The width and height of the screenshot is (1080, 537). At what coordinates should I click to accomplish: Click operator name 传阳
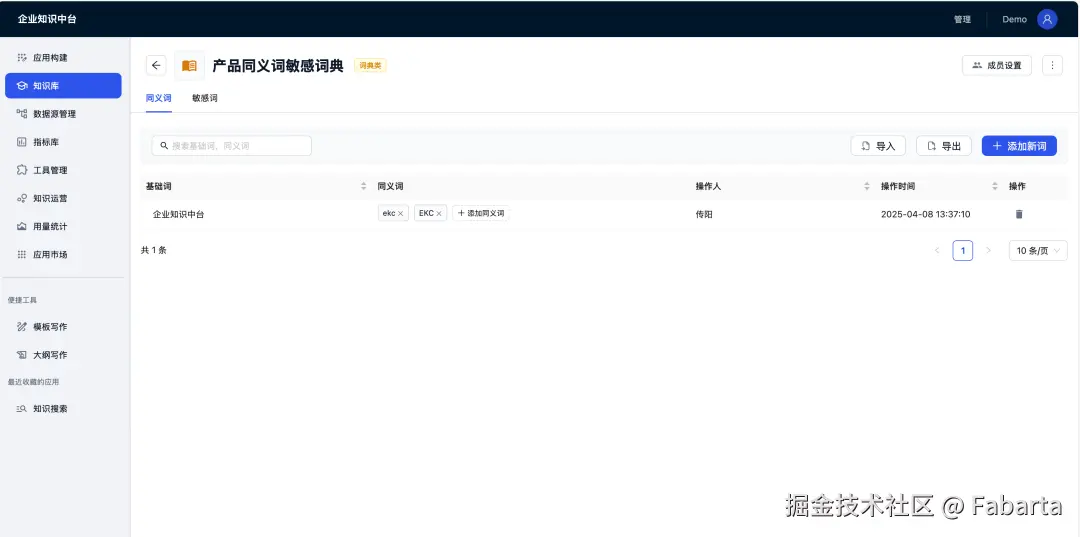(x=704, y=214)
